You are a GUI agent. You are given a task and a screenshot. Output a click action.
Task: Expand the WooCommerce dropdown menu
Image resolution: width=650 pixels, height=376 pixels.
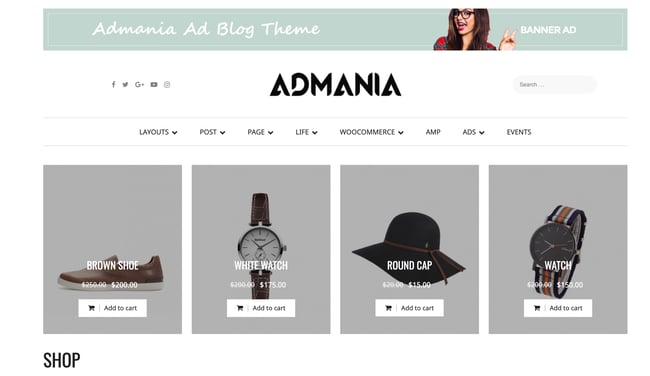(x=371, y=132)
